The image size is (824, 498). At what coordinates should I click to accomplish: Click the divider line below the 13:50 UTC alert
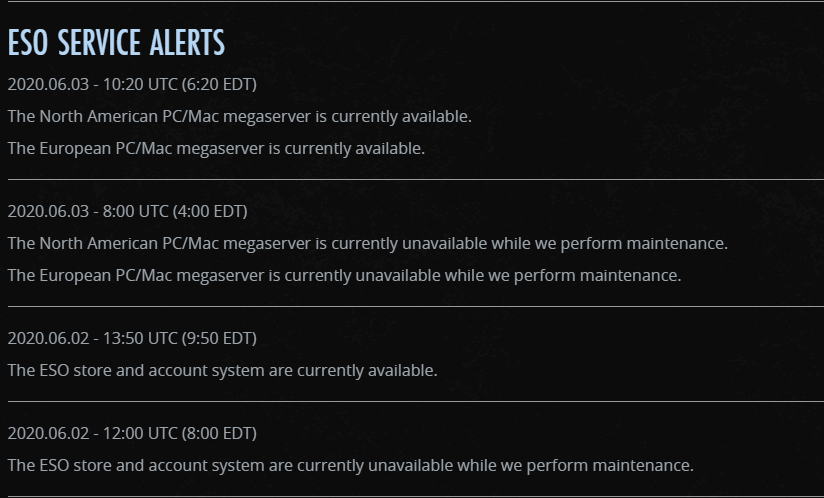412,402
